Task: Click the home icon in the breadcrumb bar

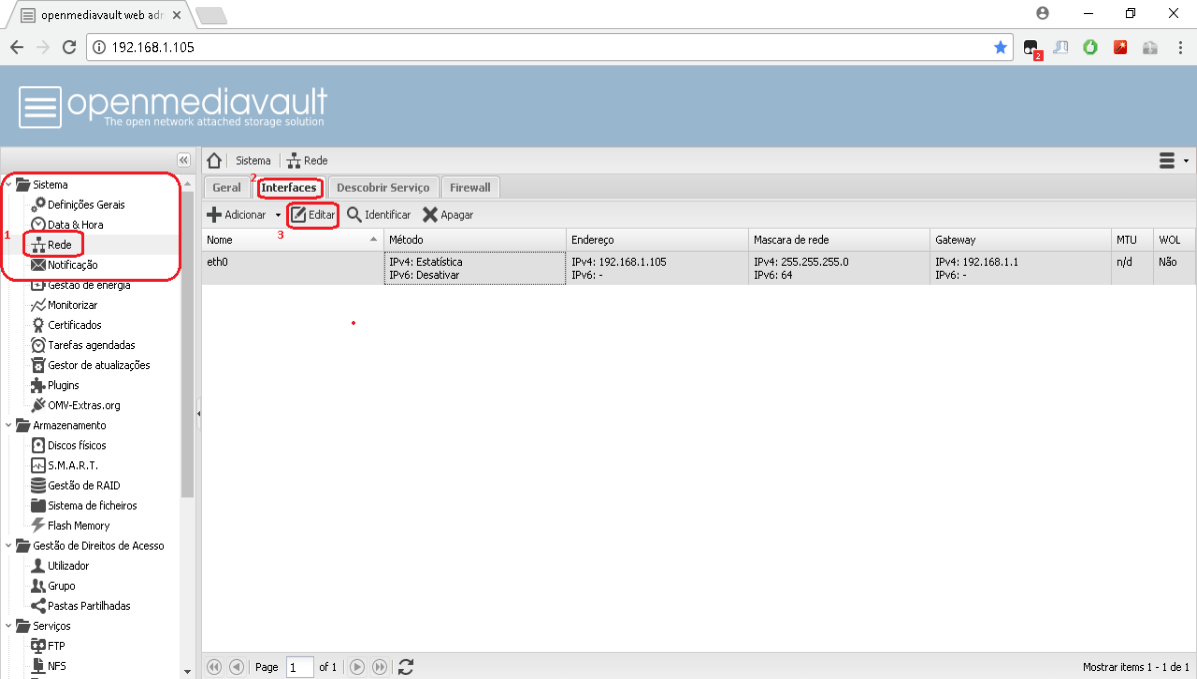Action: click(x=213, y=161)
